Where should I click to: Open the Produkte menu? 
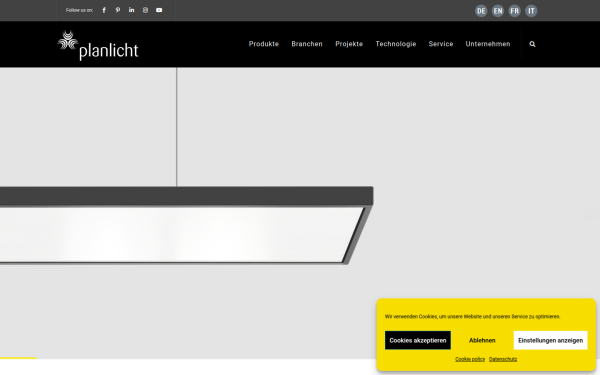coord(264,44)
